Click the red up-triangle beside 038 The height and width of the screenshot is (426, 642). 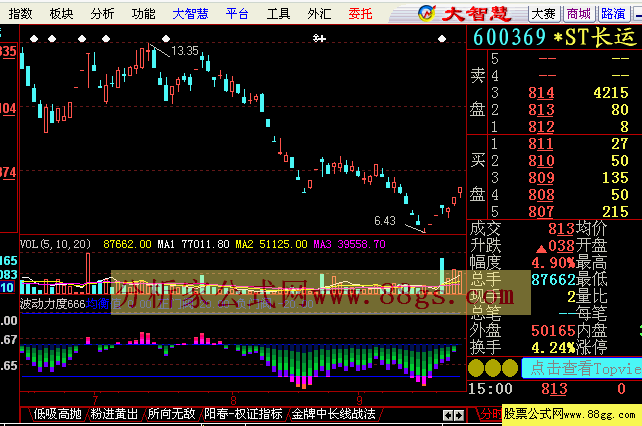click(x=541, y=248)
